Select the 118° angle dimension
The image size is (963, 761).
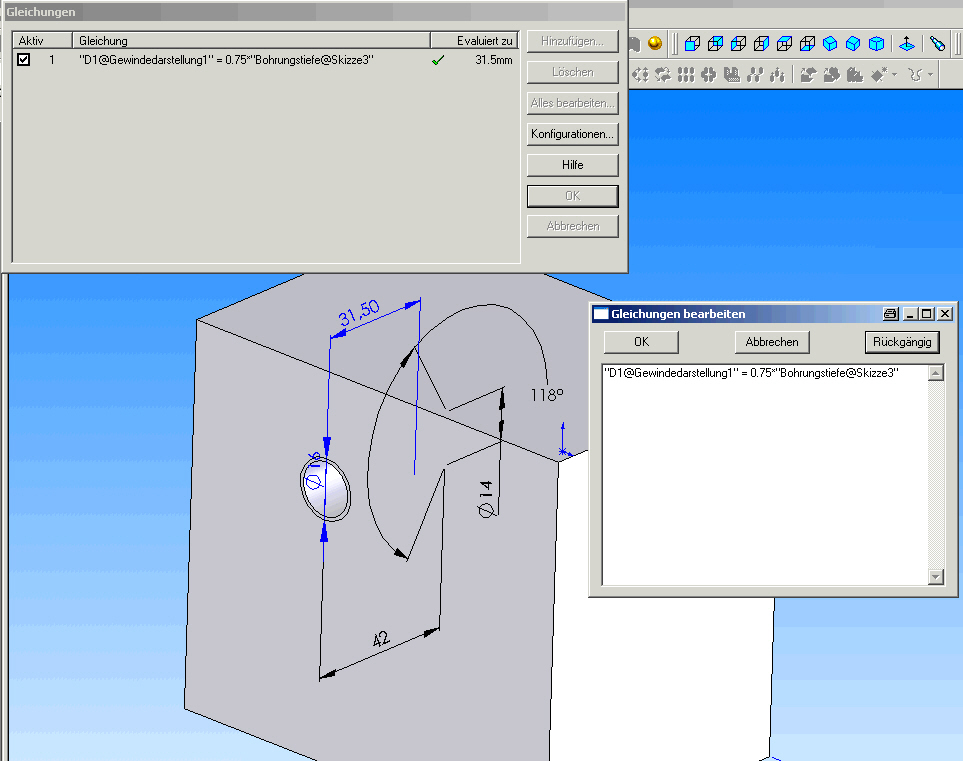click(547, 395)
